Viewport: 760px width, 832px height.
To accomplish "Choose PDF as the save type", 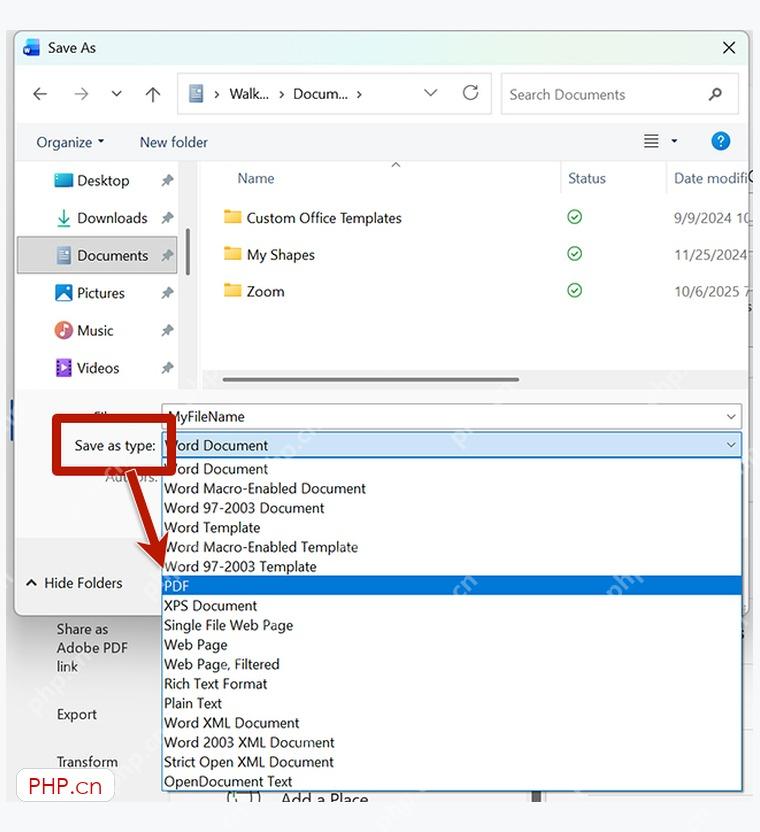I will (452, 586).
